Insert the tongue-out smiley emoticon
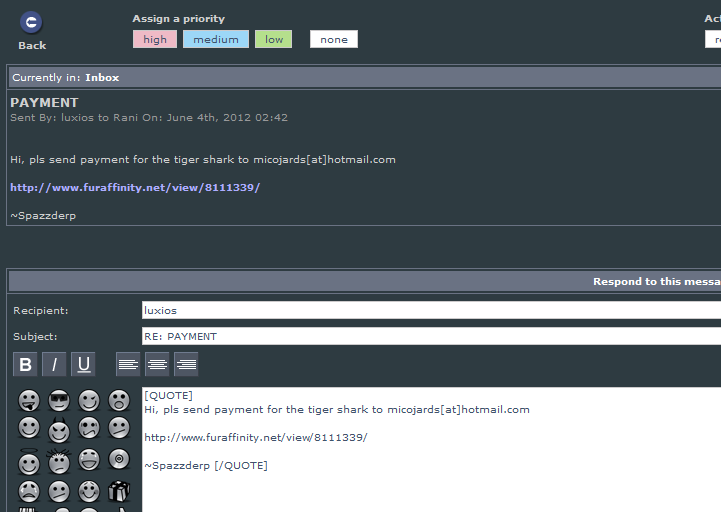The height and width of the screenshot is (512, 721). point(29,401)
